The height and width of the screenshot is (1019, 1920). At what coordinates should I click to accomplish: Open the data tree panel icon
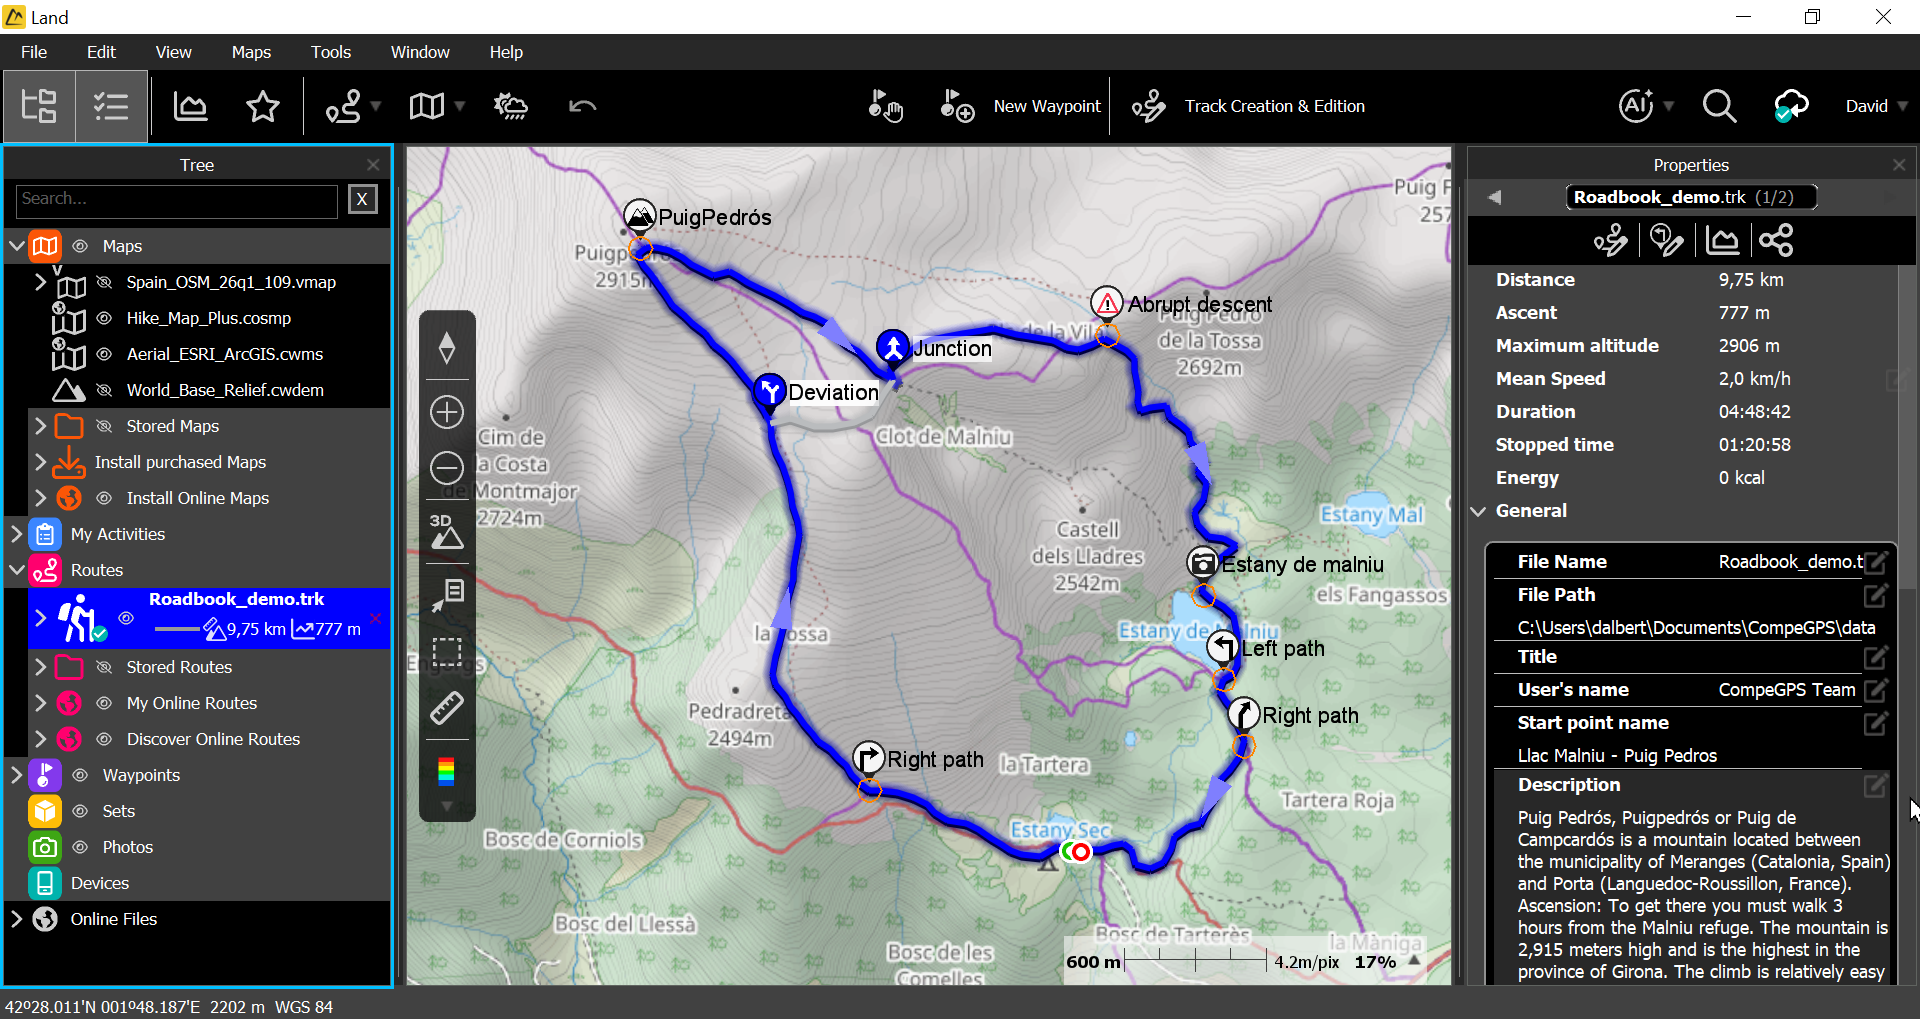[x=39, y=106]
